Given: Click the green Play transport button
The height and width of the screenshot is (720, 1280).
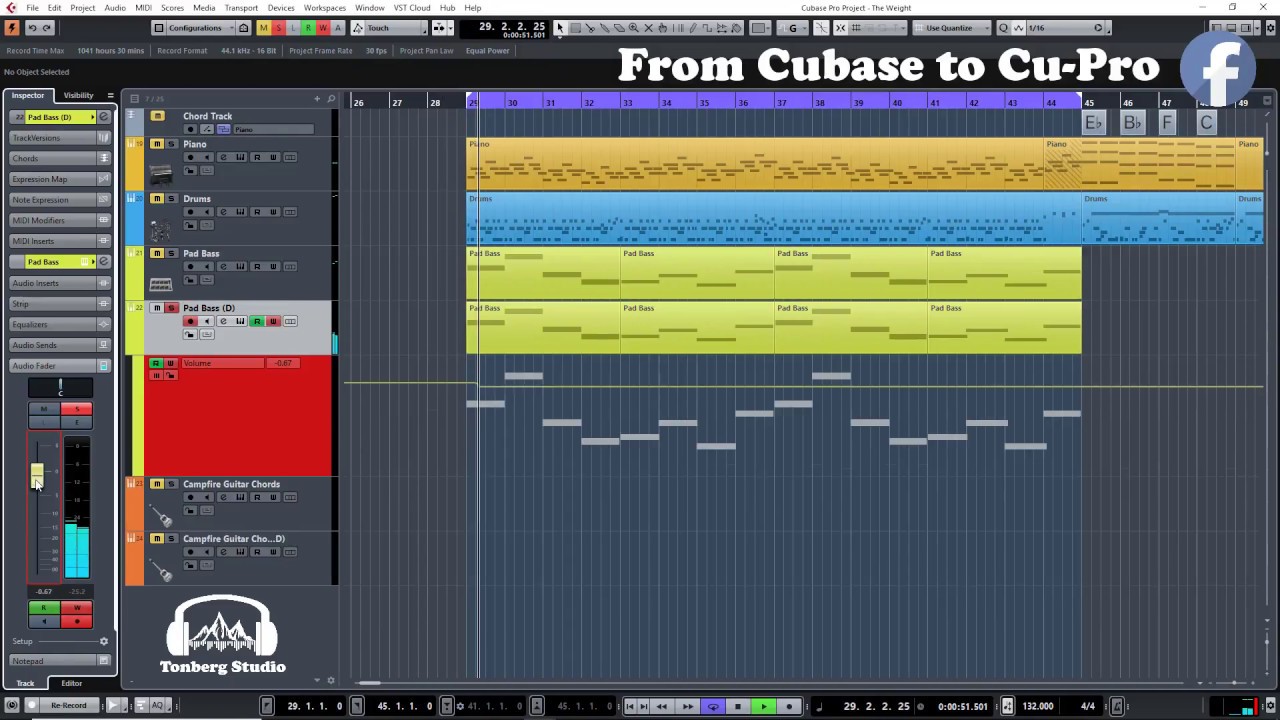Looking at the screenshot, I should (x=764, y=706).
